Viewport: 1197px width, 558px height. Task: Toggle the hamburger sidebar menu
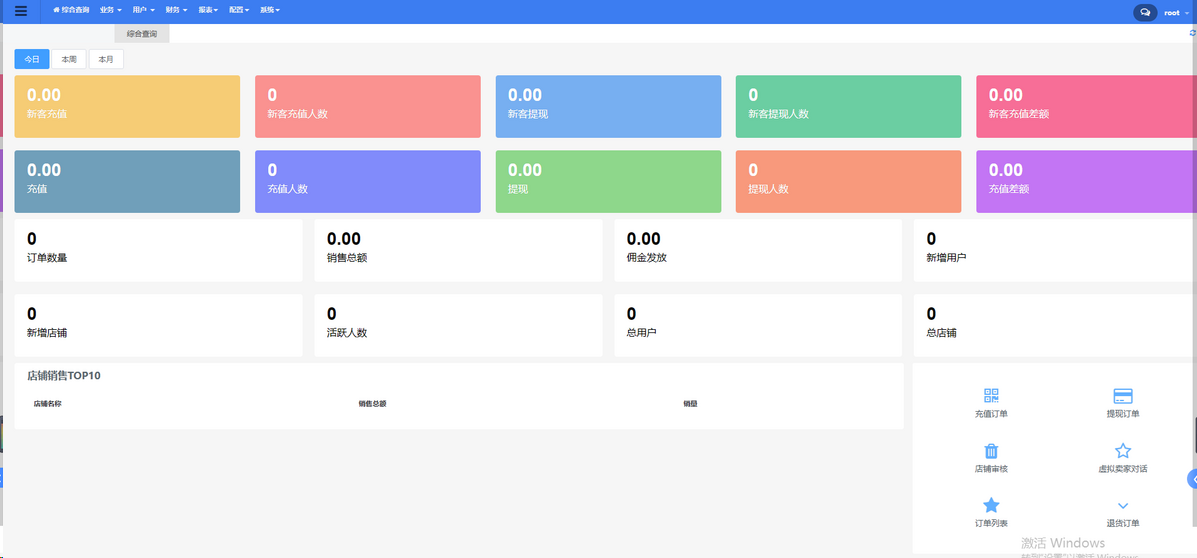[x=21, y=11]
